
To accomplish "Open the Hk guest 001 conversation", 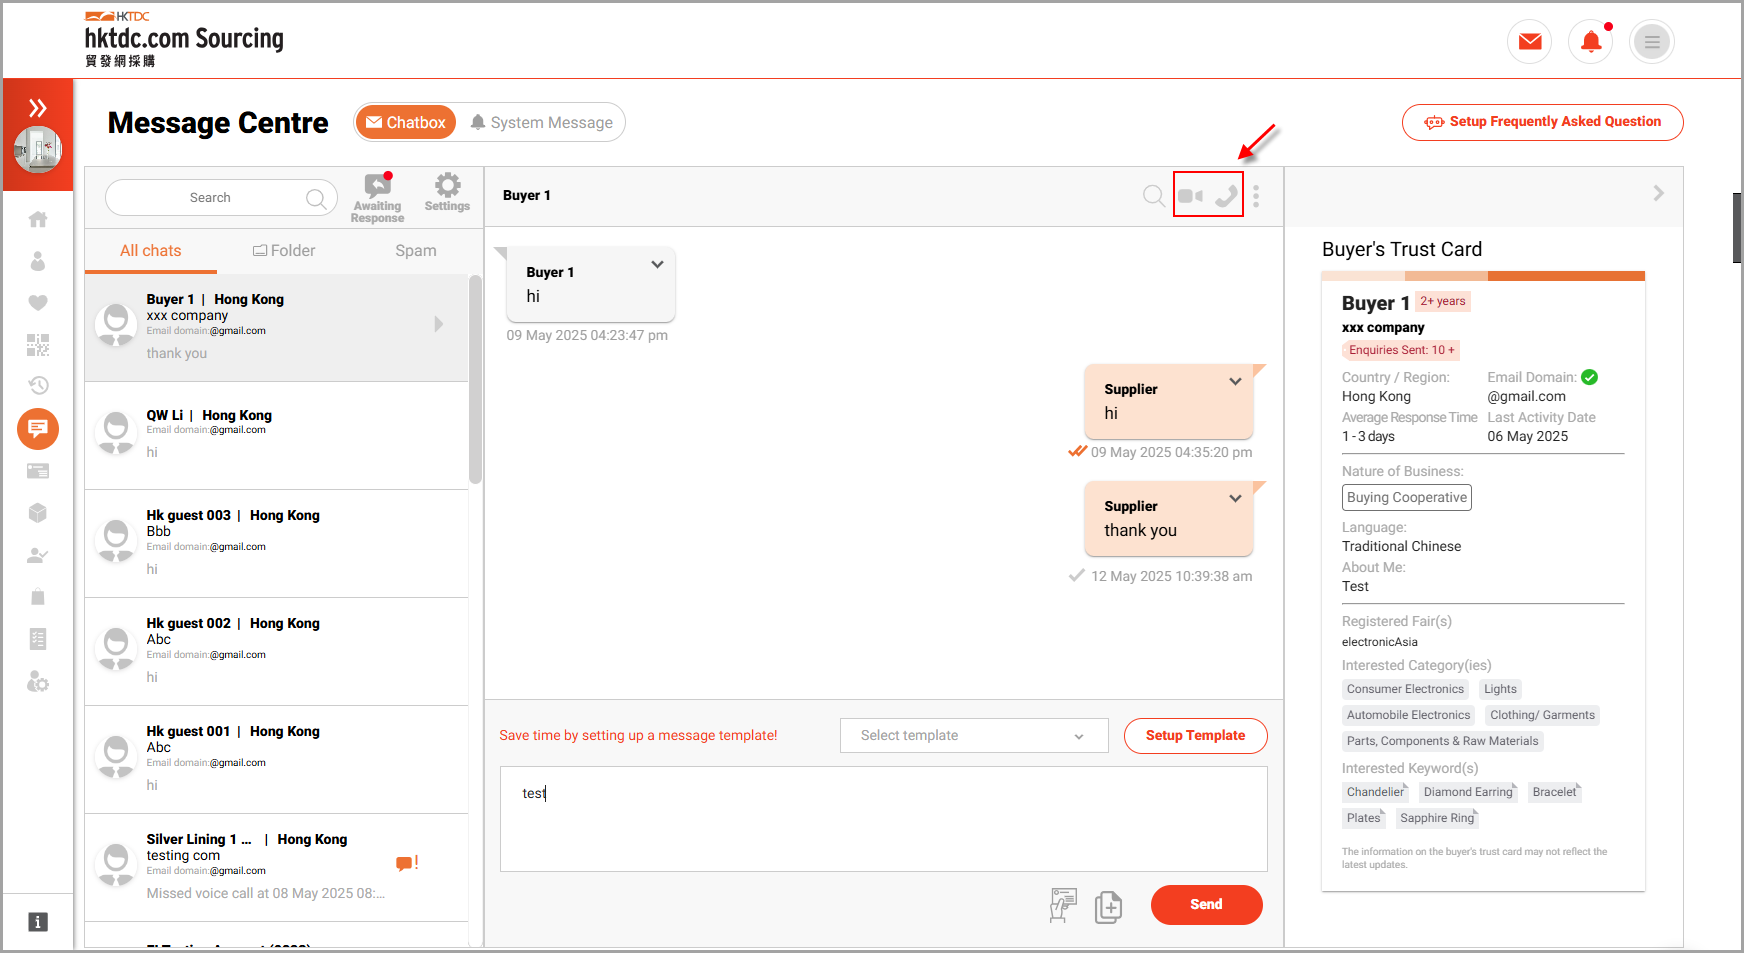I will pos(276,760).
